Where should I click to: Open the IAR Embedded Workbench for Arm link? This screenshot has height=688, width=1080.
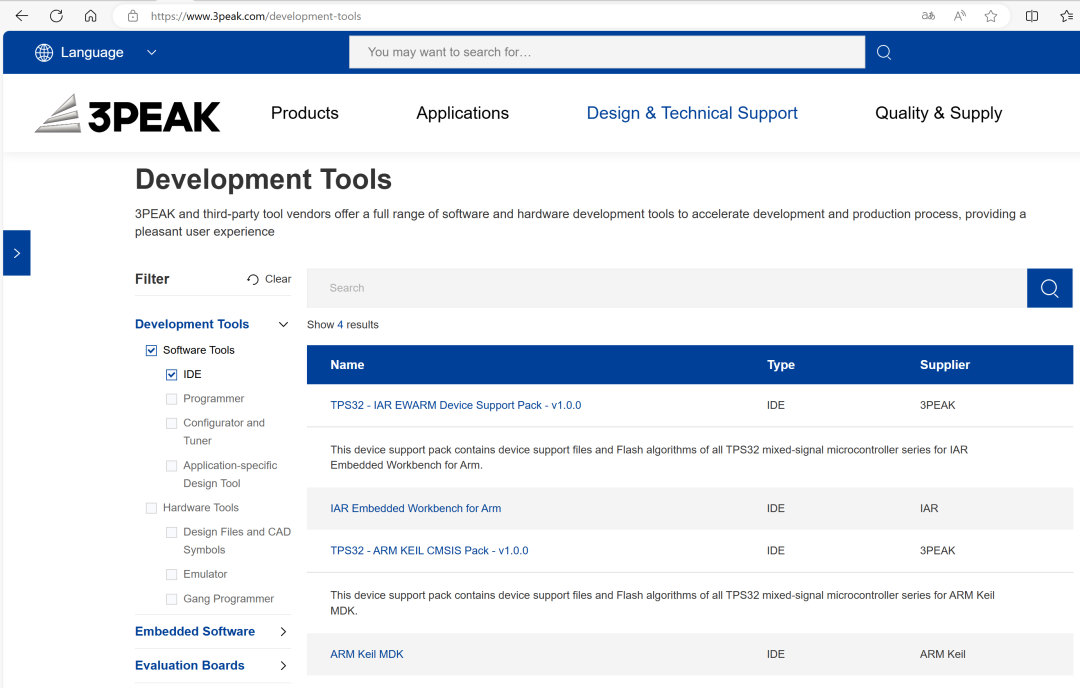click(x=415, y=508)
